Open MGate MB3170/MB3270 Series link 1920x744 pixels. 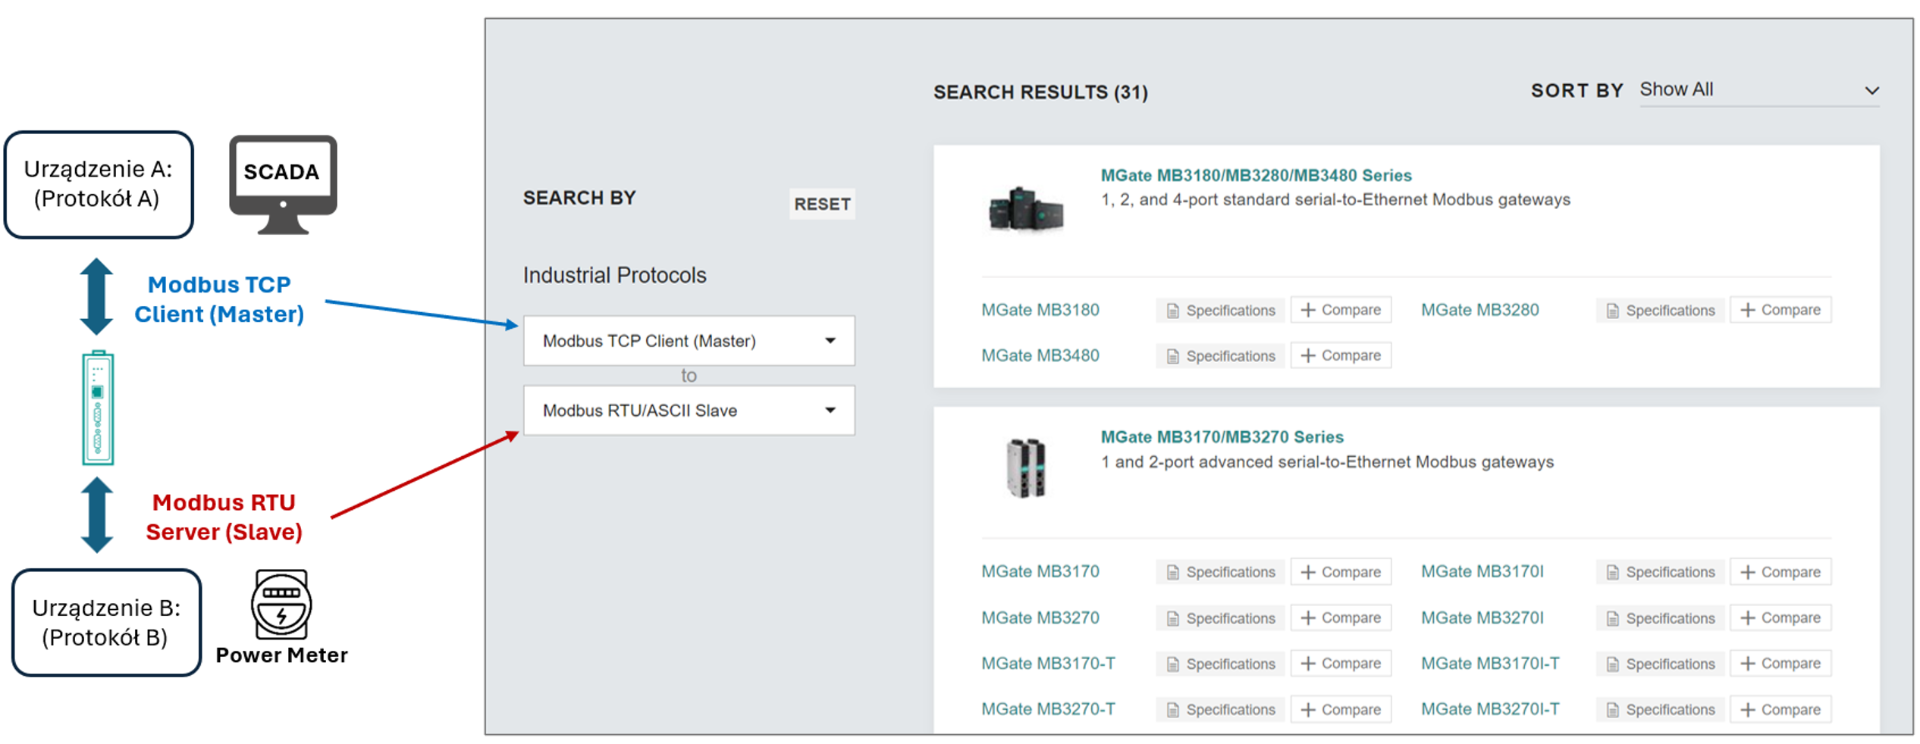[1222, 437]
